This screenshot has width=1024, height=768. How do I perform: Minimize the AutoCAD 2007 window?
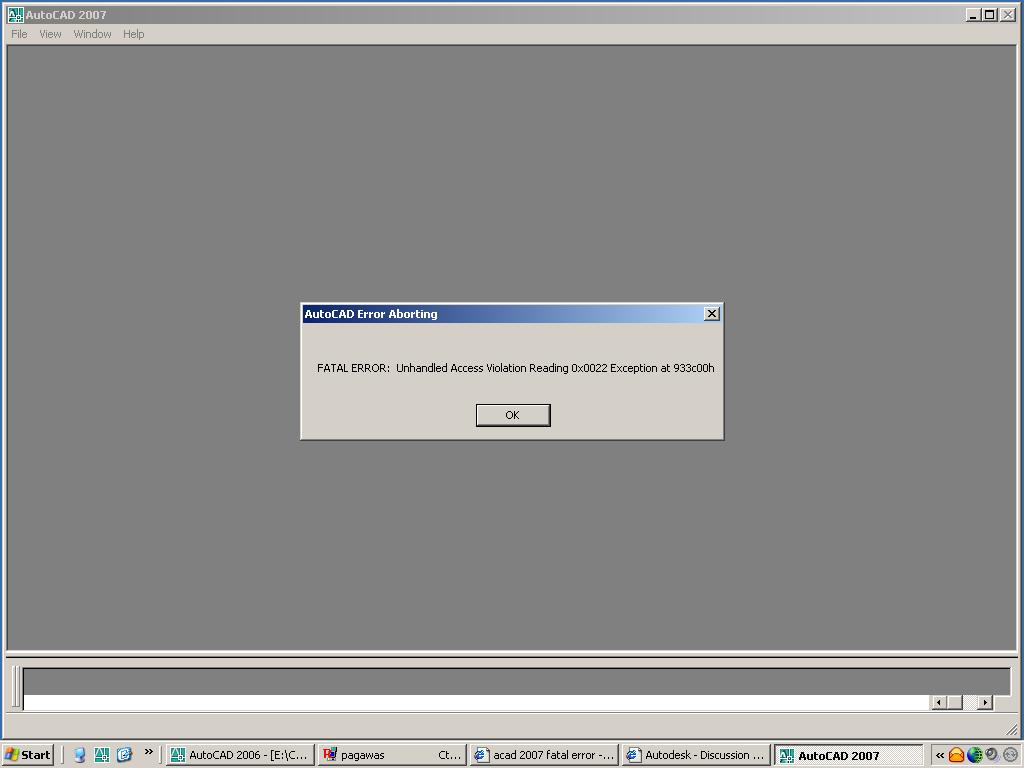pyautogui.click(x=973, y=14)
